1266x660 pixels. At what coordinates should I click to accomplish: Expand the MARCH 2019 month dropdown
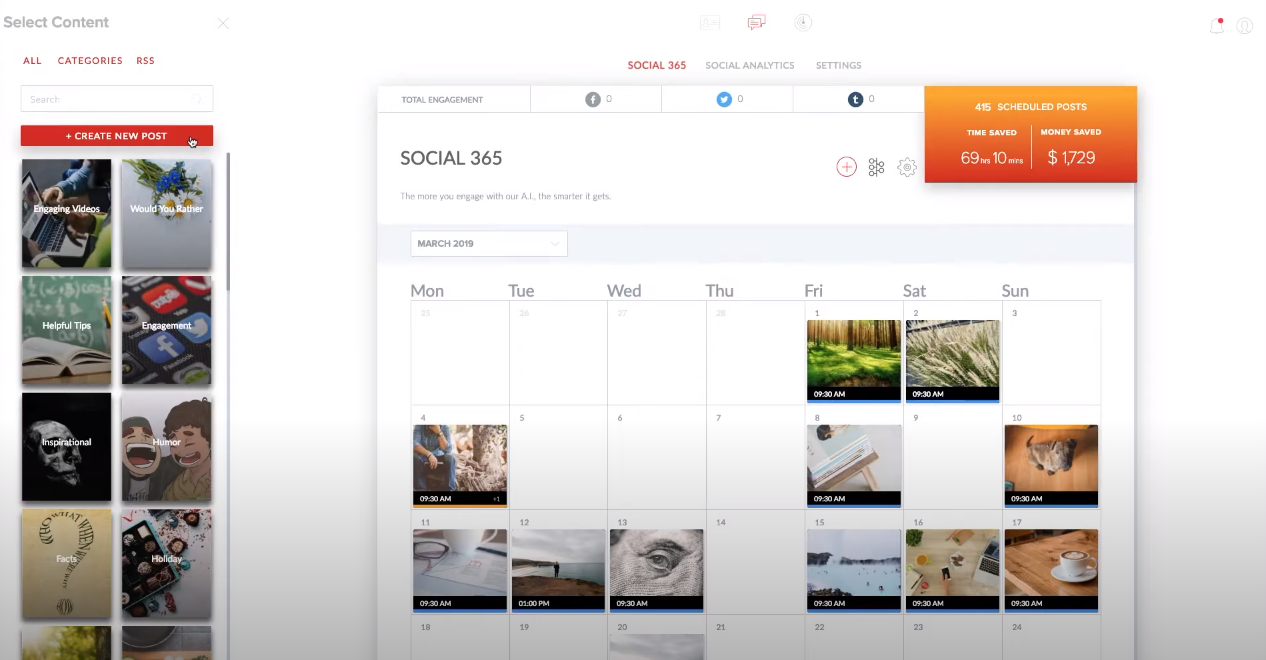tap(489, 244)
